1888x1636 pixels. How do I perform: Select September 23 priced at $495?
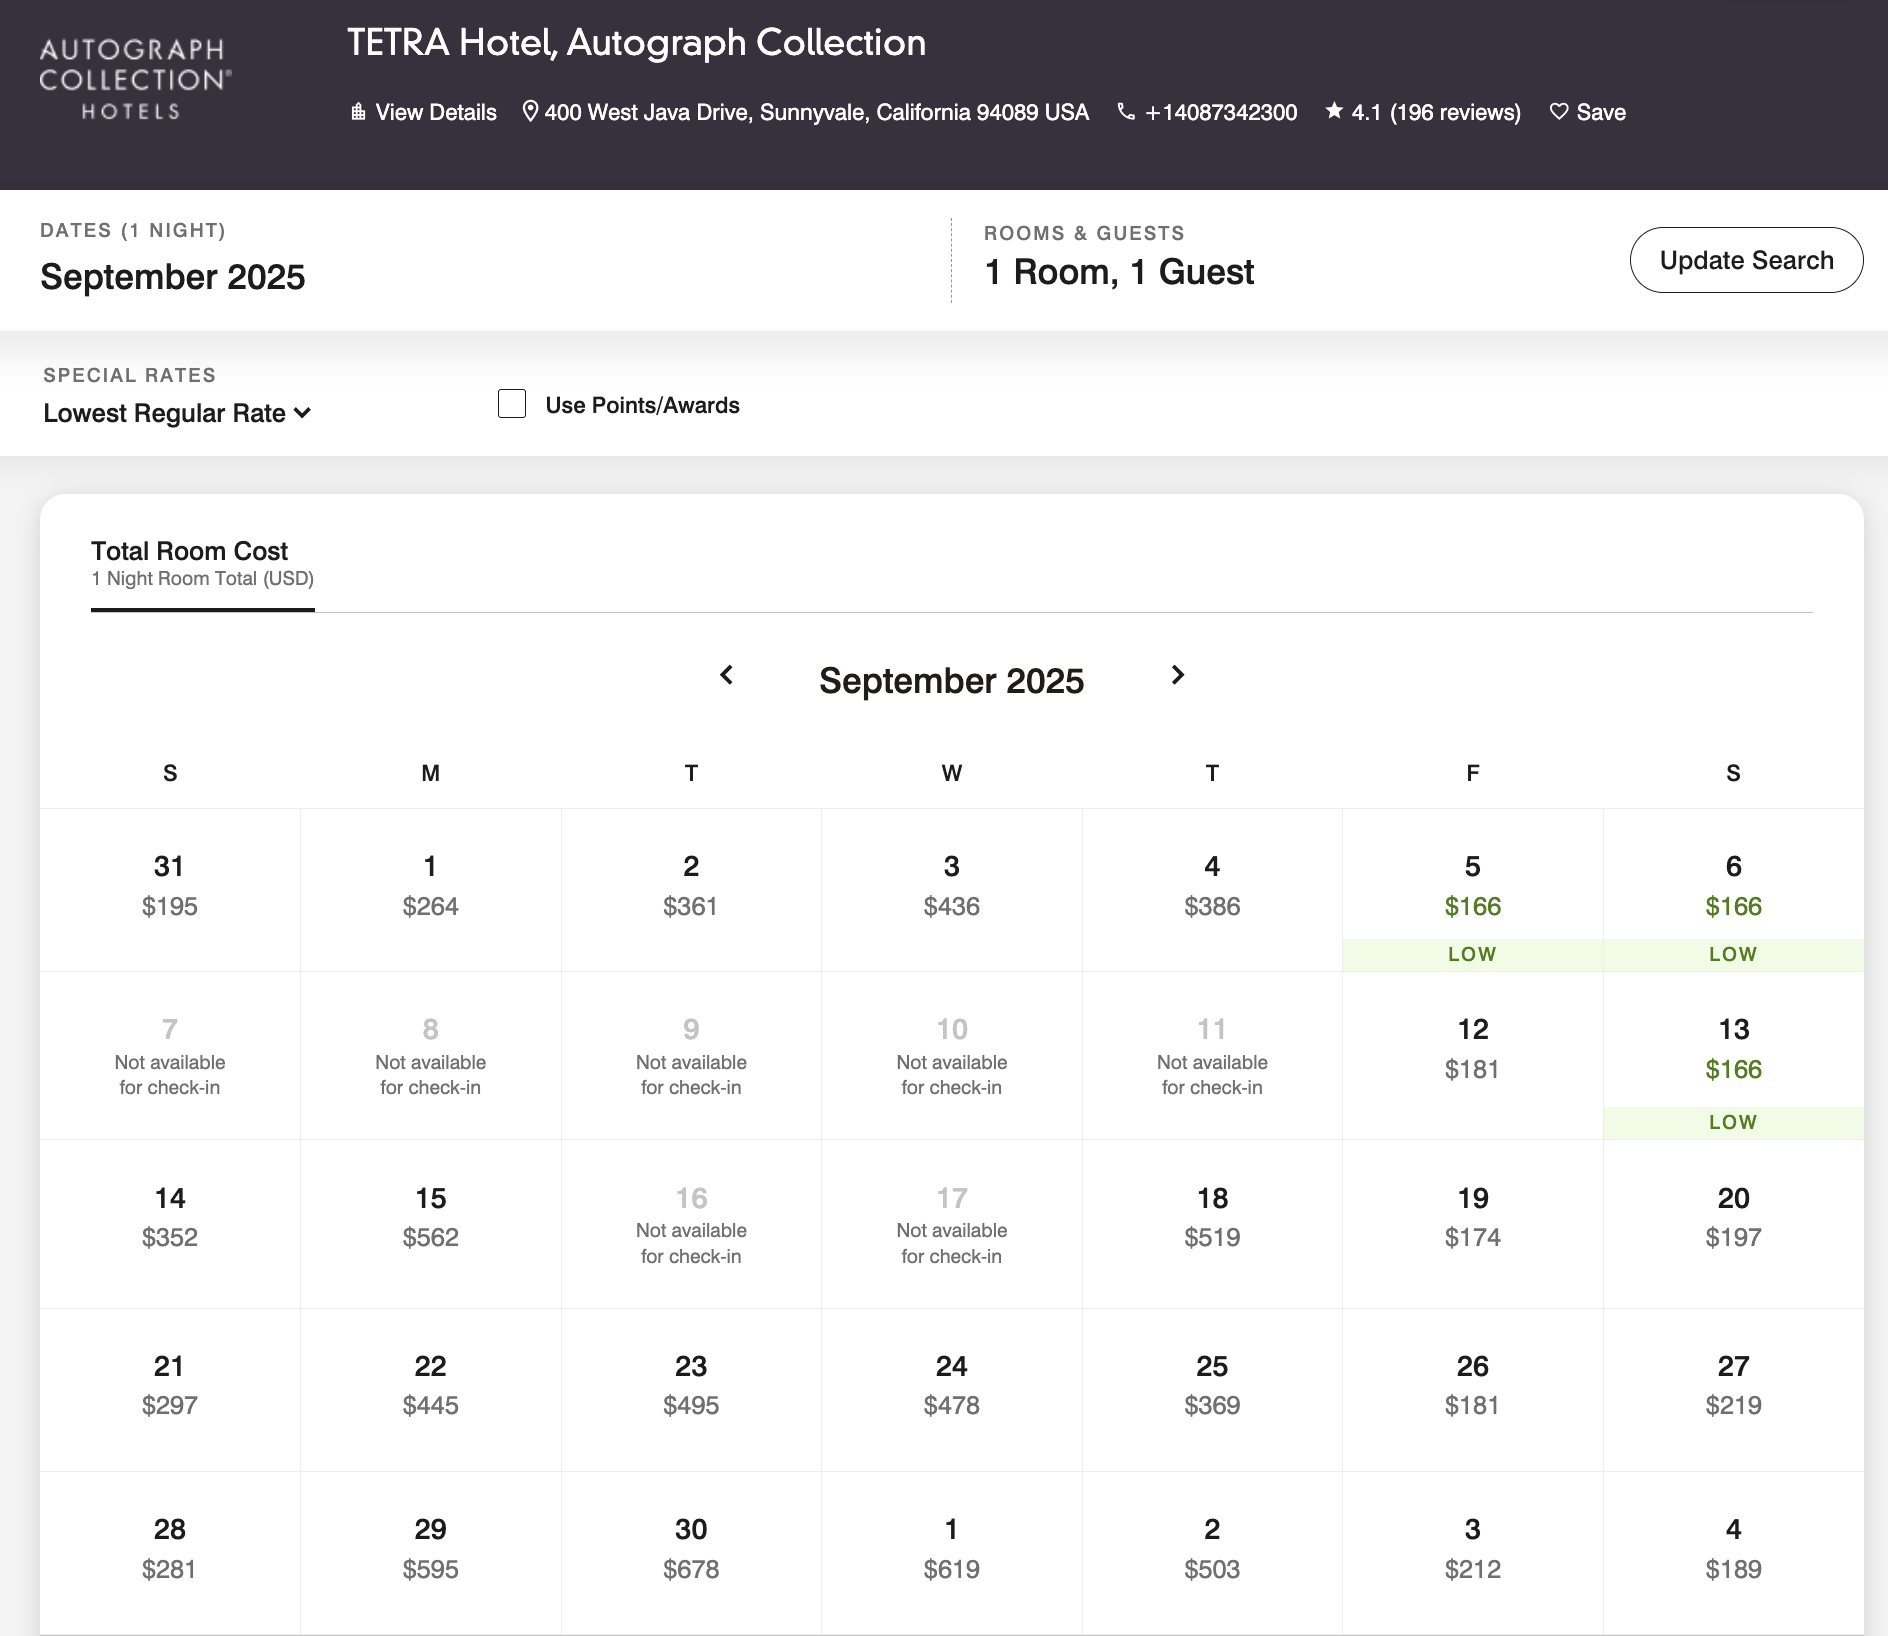pyautogui.click(x=691, y=1390)
